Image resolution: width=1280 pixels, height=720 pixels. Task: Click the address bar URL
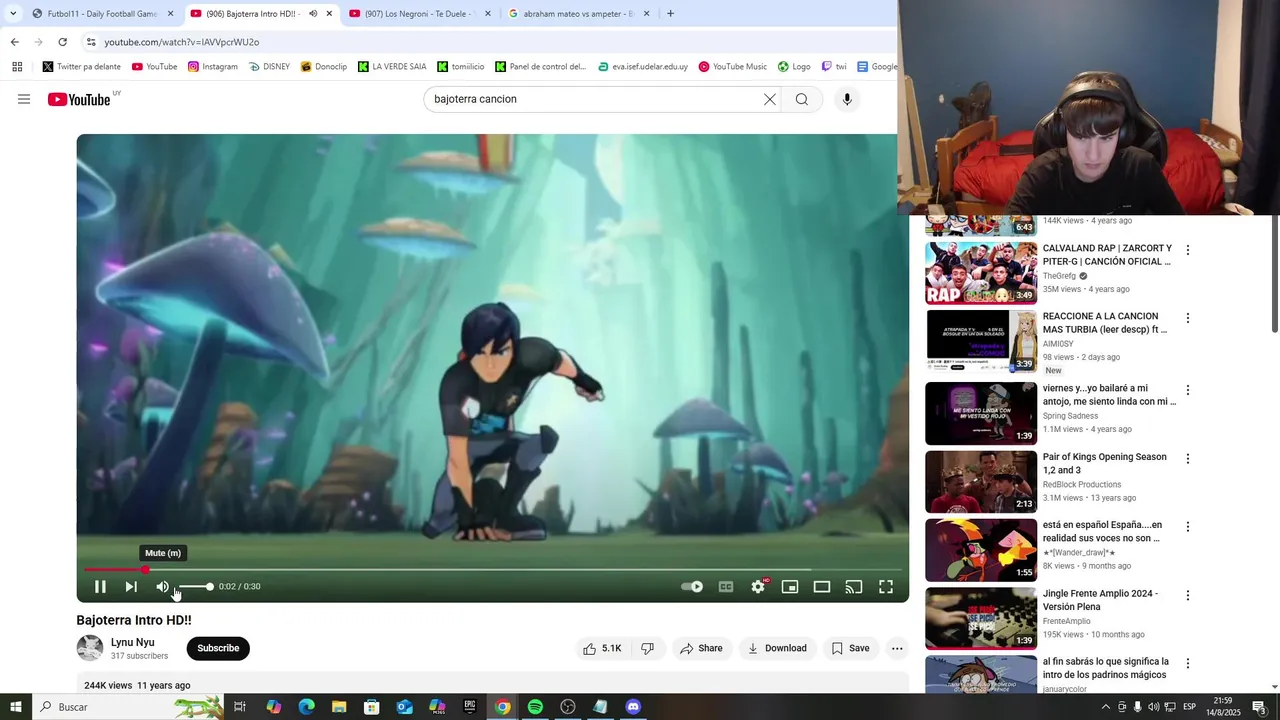coord(182,42)
